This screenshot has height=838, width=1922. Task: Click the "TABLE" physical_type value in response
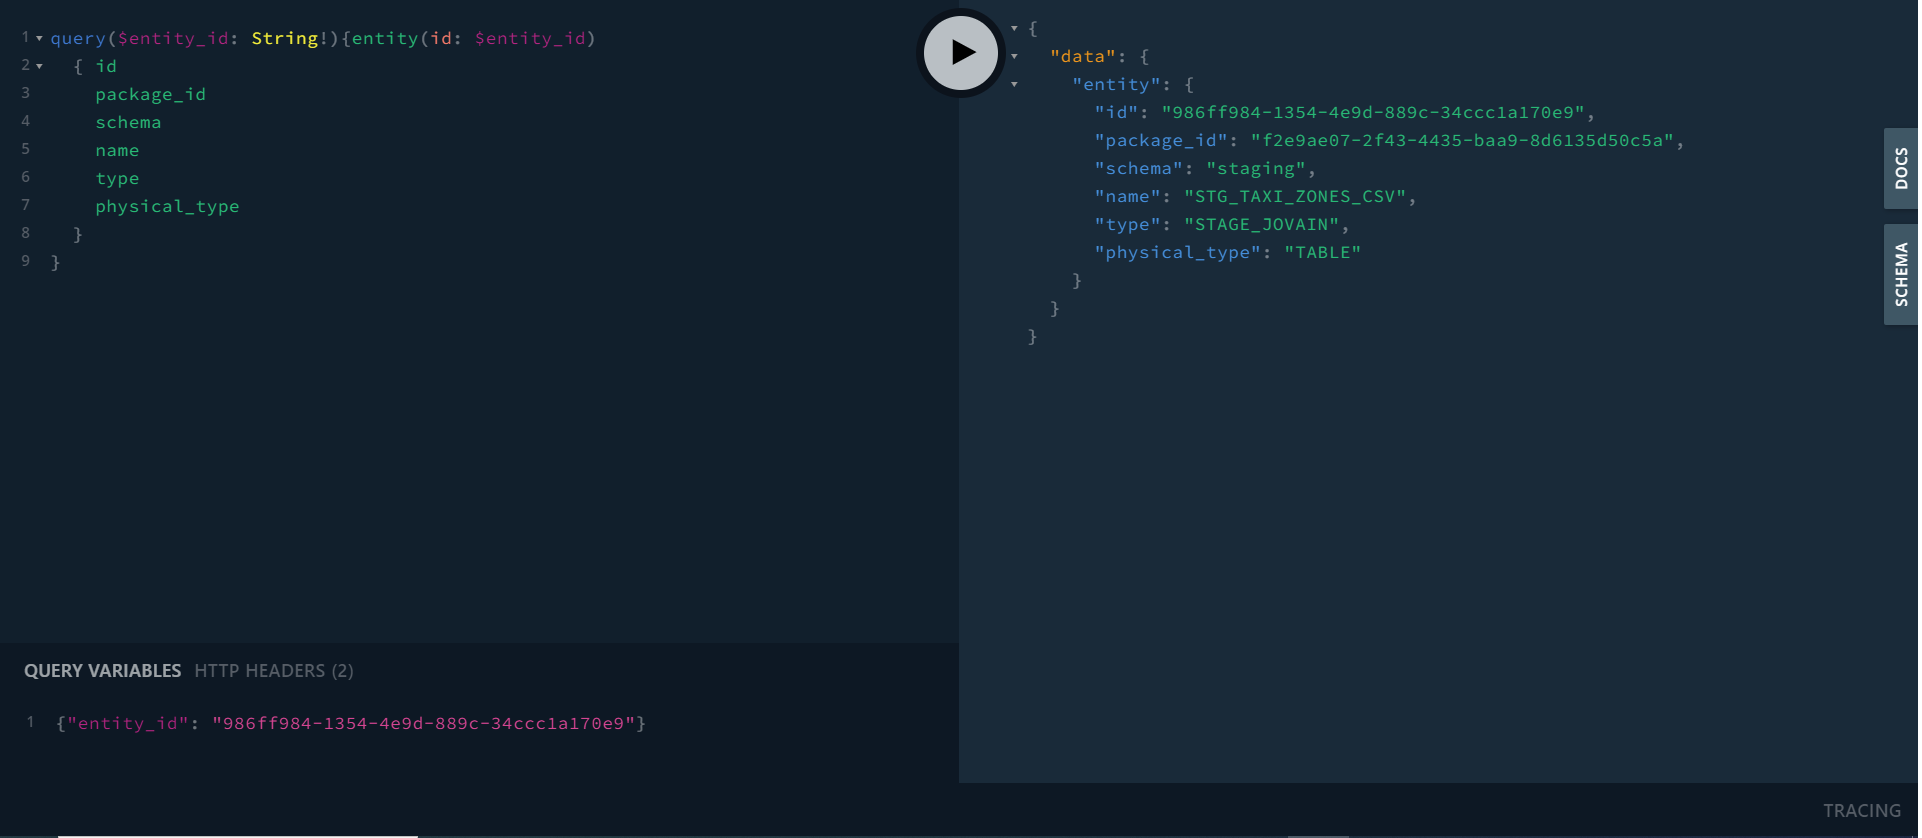coord(1322,253)
